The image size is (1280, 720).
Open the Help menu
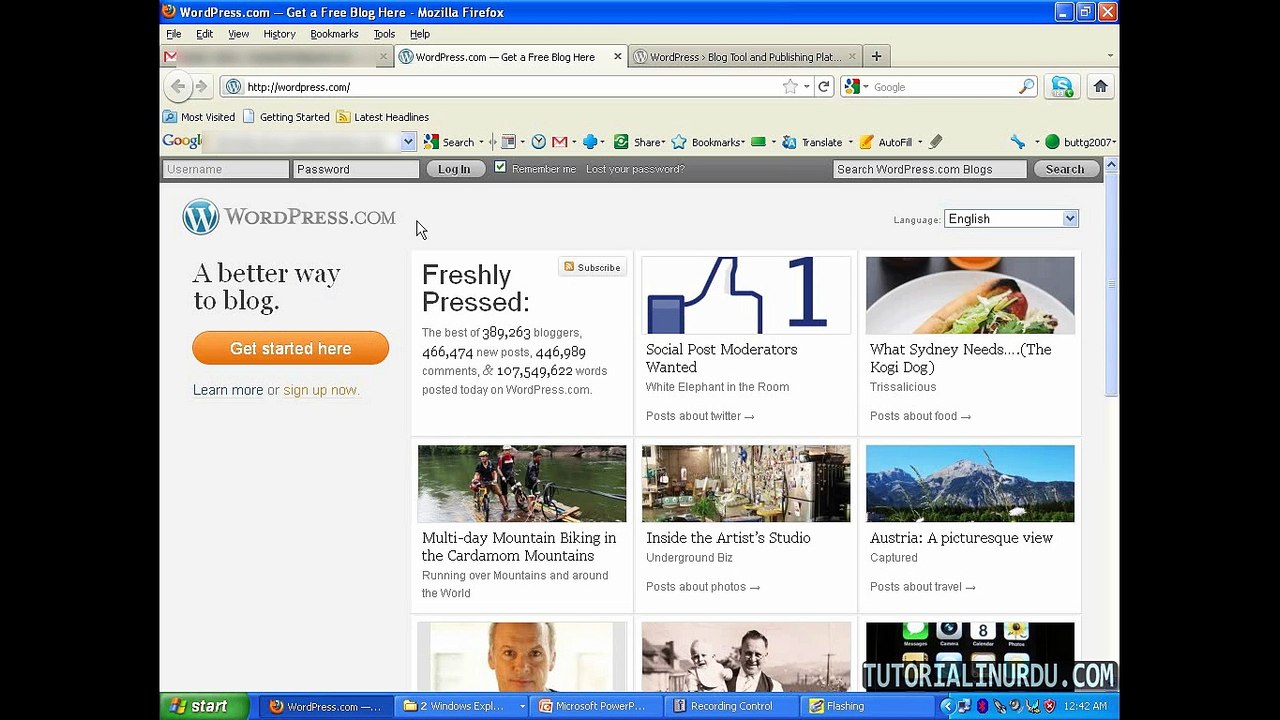(420, 34)
